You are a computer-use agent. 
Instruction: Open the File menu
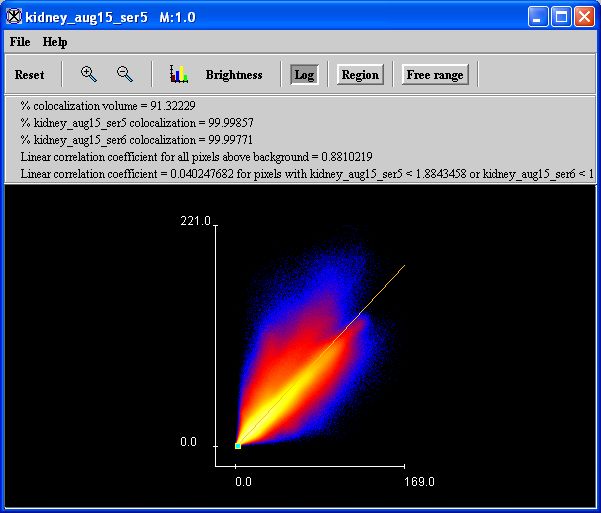pos(20,42)
